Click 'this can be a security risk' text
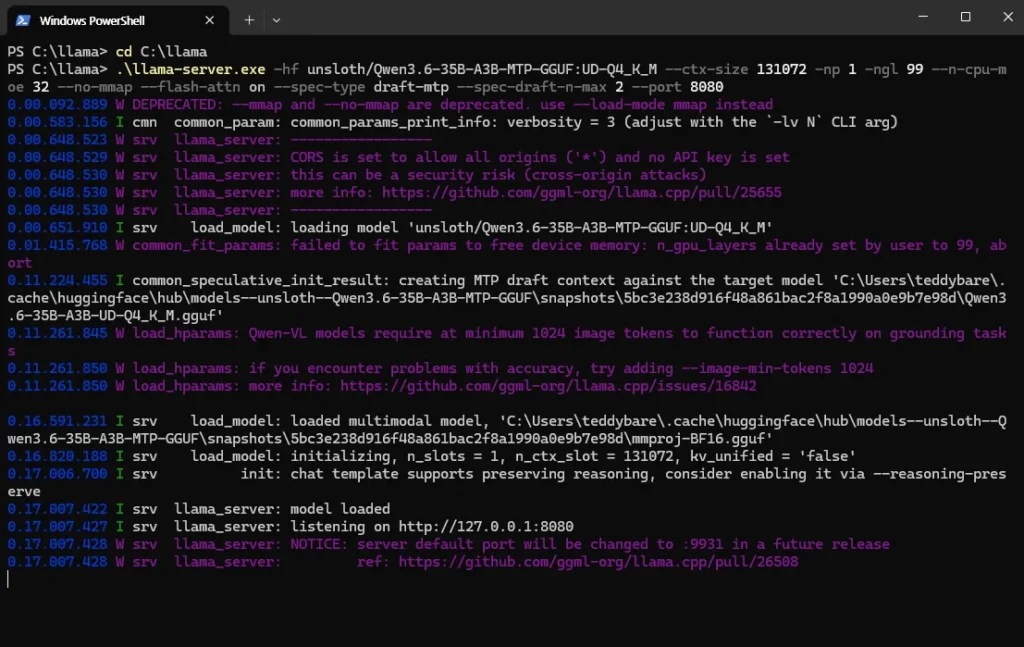This screenshot has height=647, width=1024. (403, 175)
